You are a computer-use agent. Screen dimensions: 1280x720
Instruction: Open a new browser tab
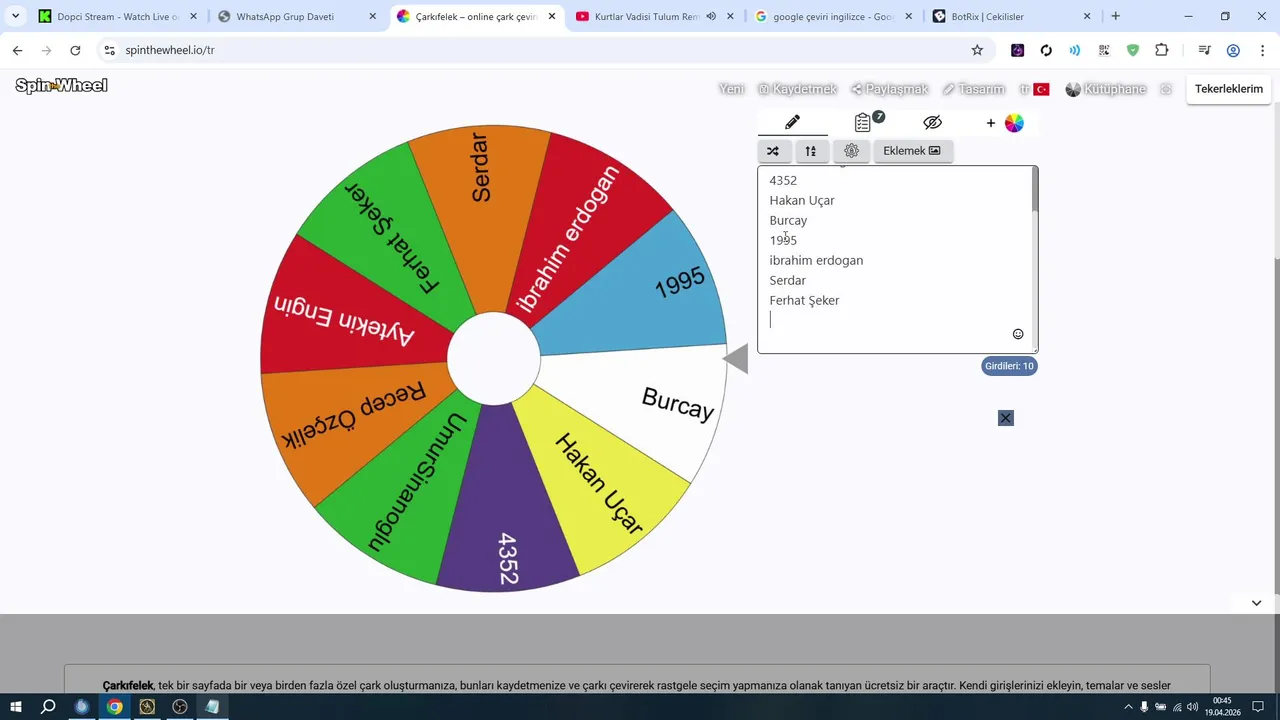click(1115, 17)
